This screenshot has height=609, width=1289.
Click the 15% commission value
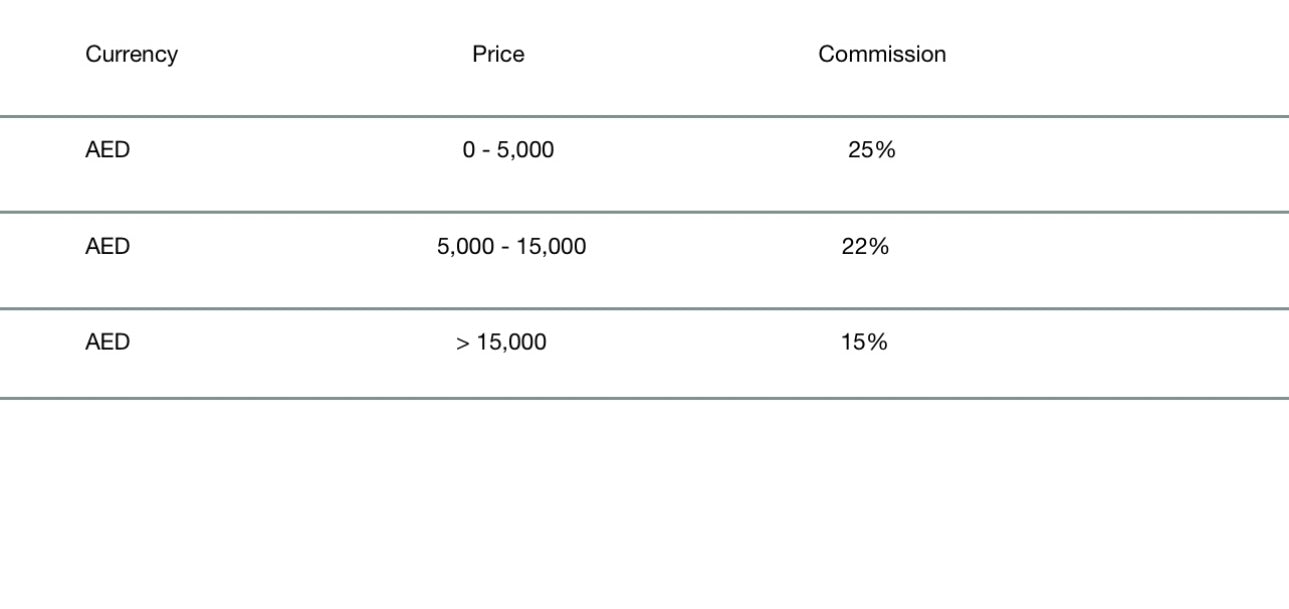tap(864, 343)
